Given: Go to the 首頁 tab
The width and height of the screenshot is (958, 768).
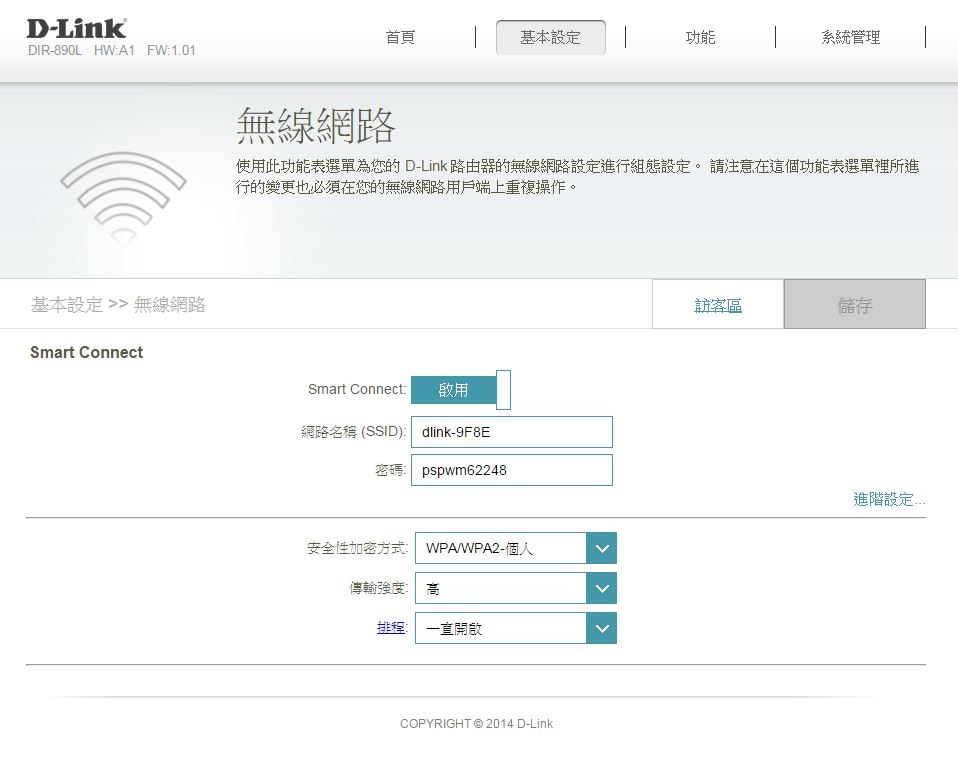Looking at the screenshot, I should coord(400,38).
